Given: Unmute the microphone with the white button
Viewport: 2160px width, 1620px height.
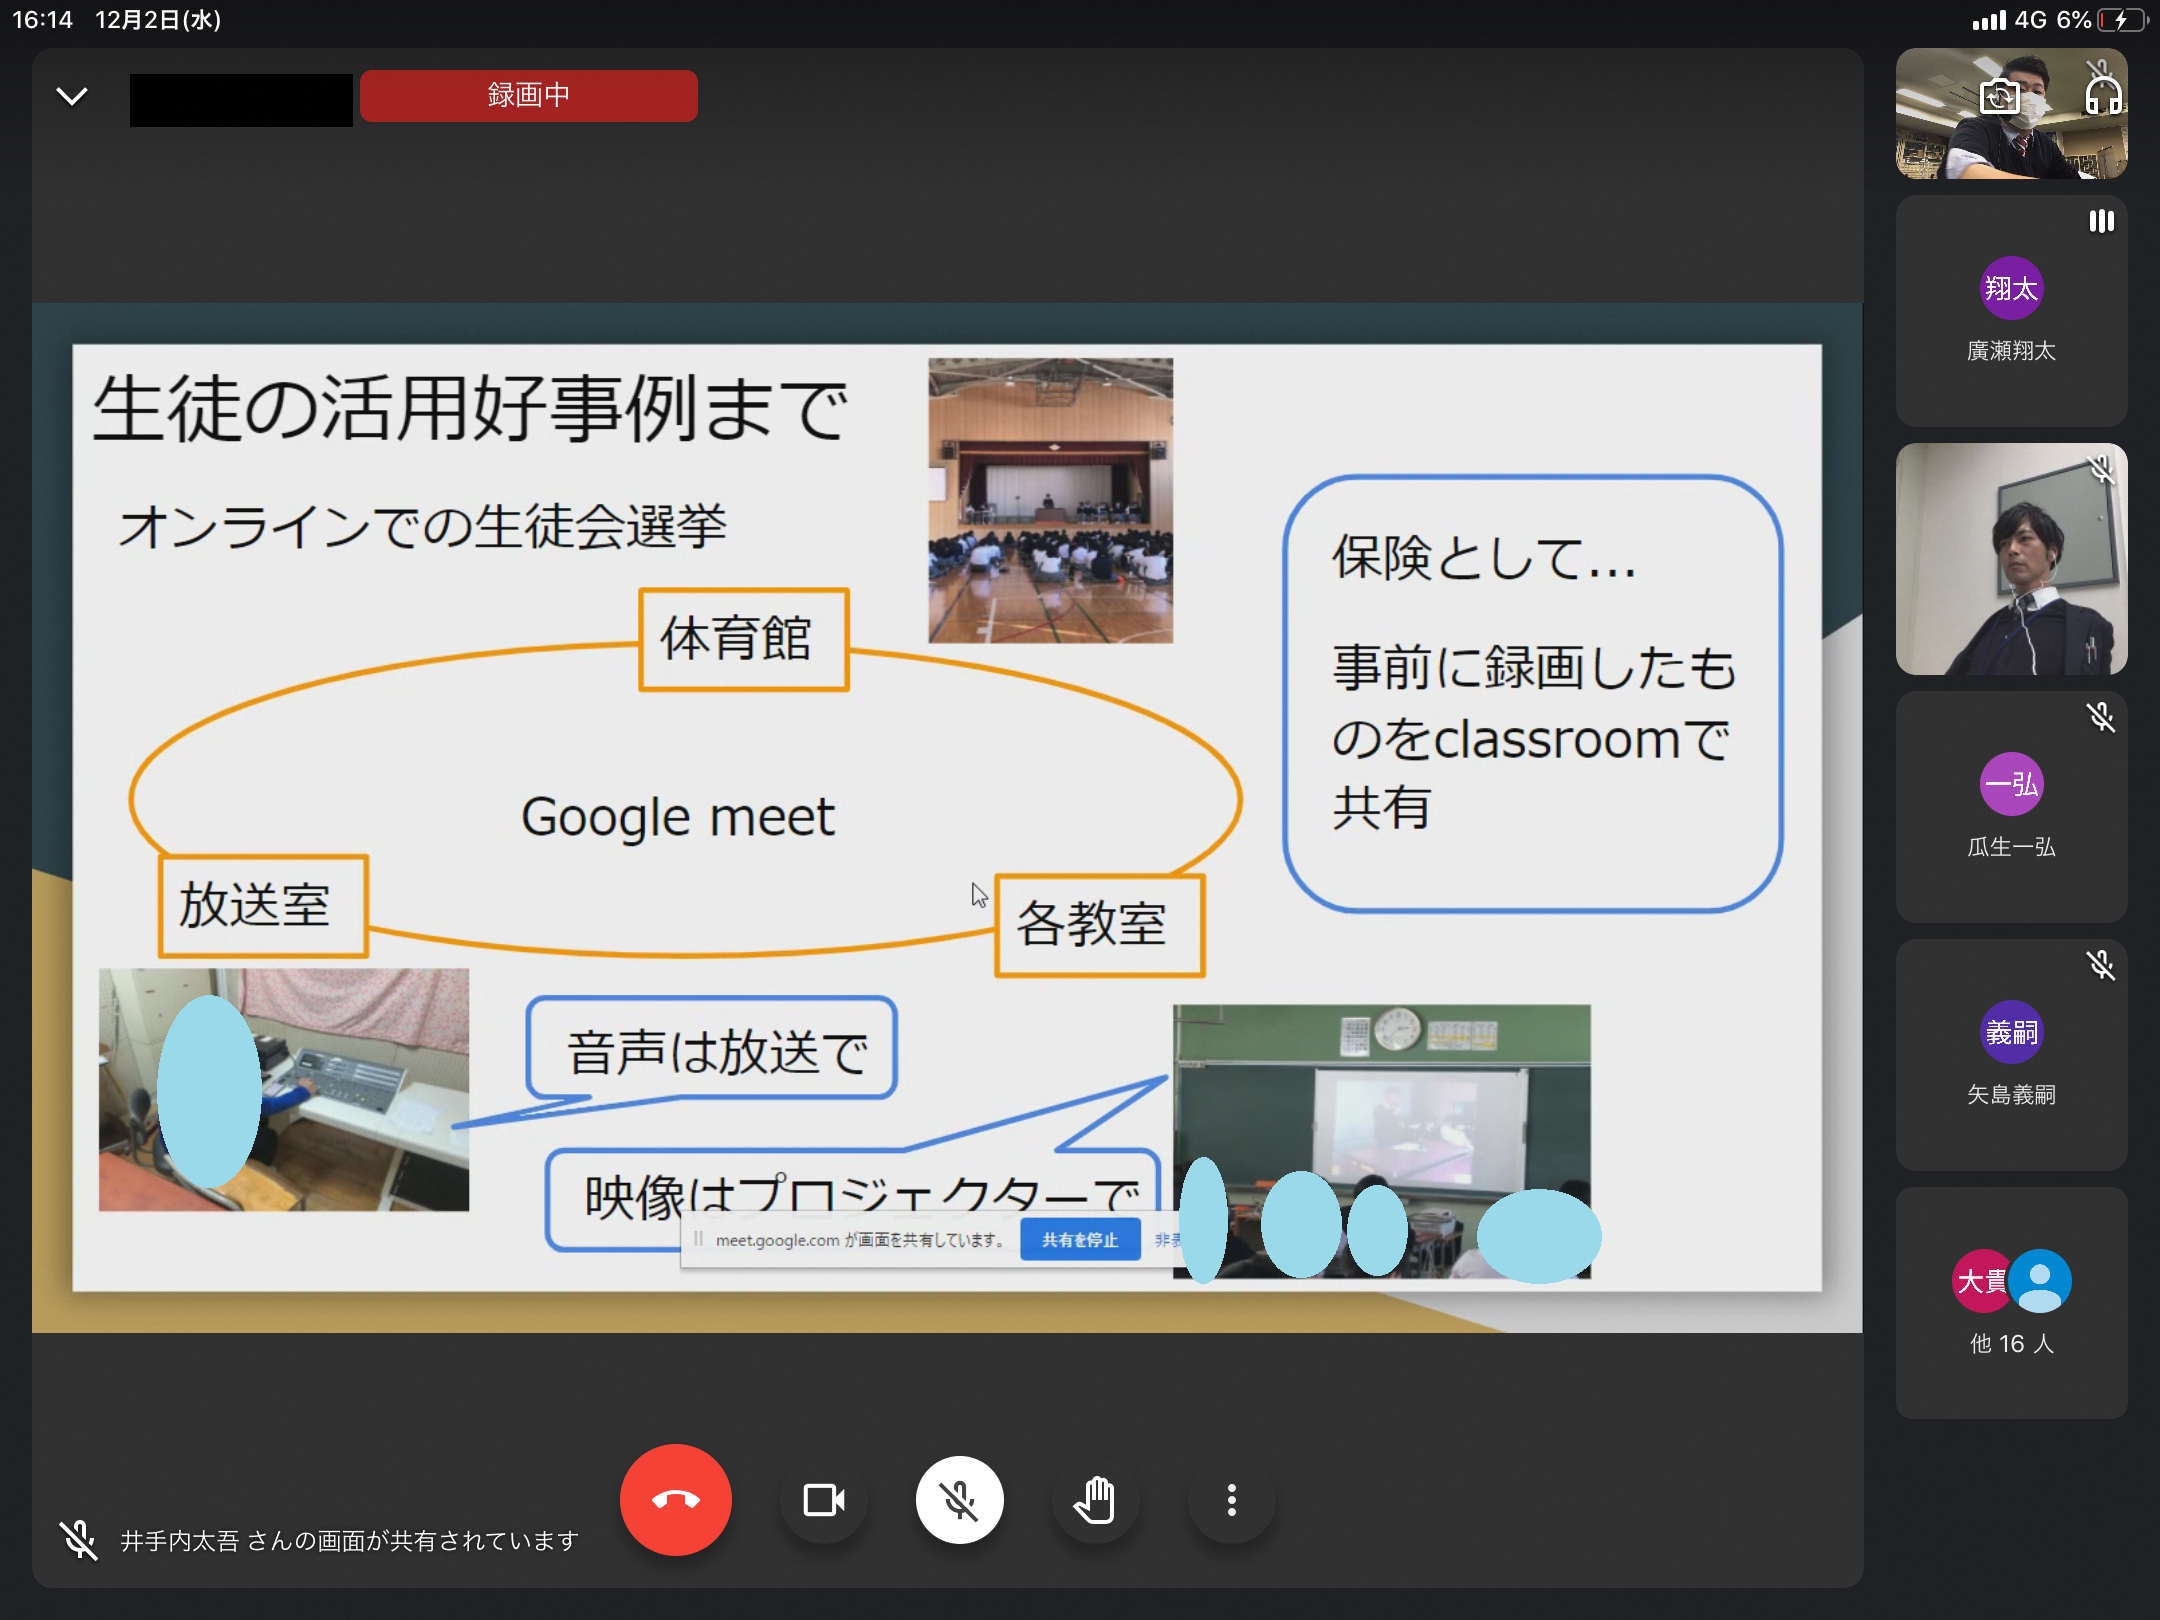Looking at the screenshot, I should point(960,1500).
